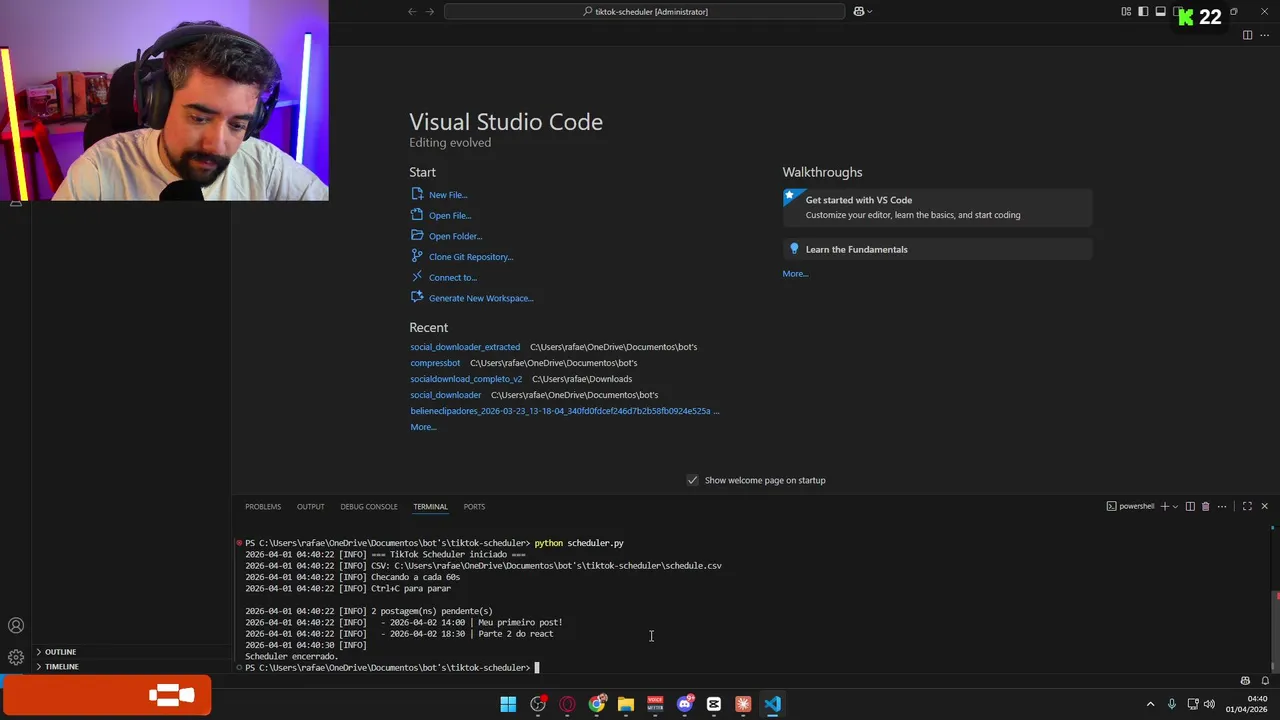Click Clone Git Repository link
Viewport: 1280px width, 720px height.
point(471,257)
